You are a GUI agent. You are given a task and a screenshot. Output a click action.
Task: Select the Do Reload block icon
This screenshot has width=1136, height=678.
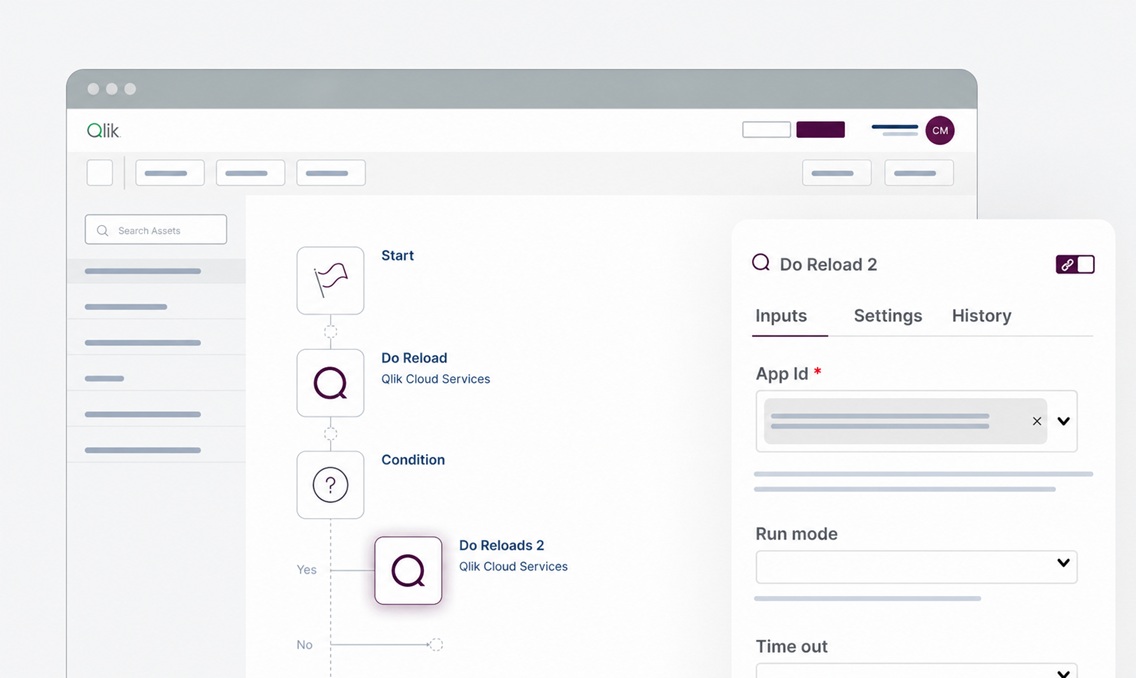330,382
